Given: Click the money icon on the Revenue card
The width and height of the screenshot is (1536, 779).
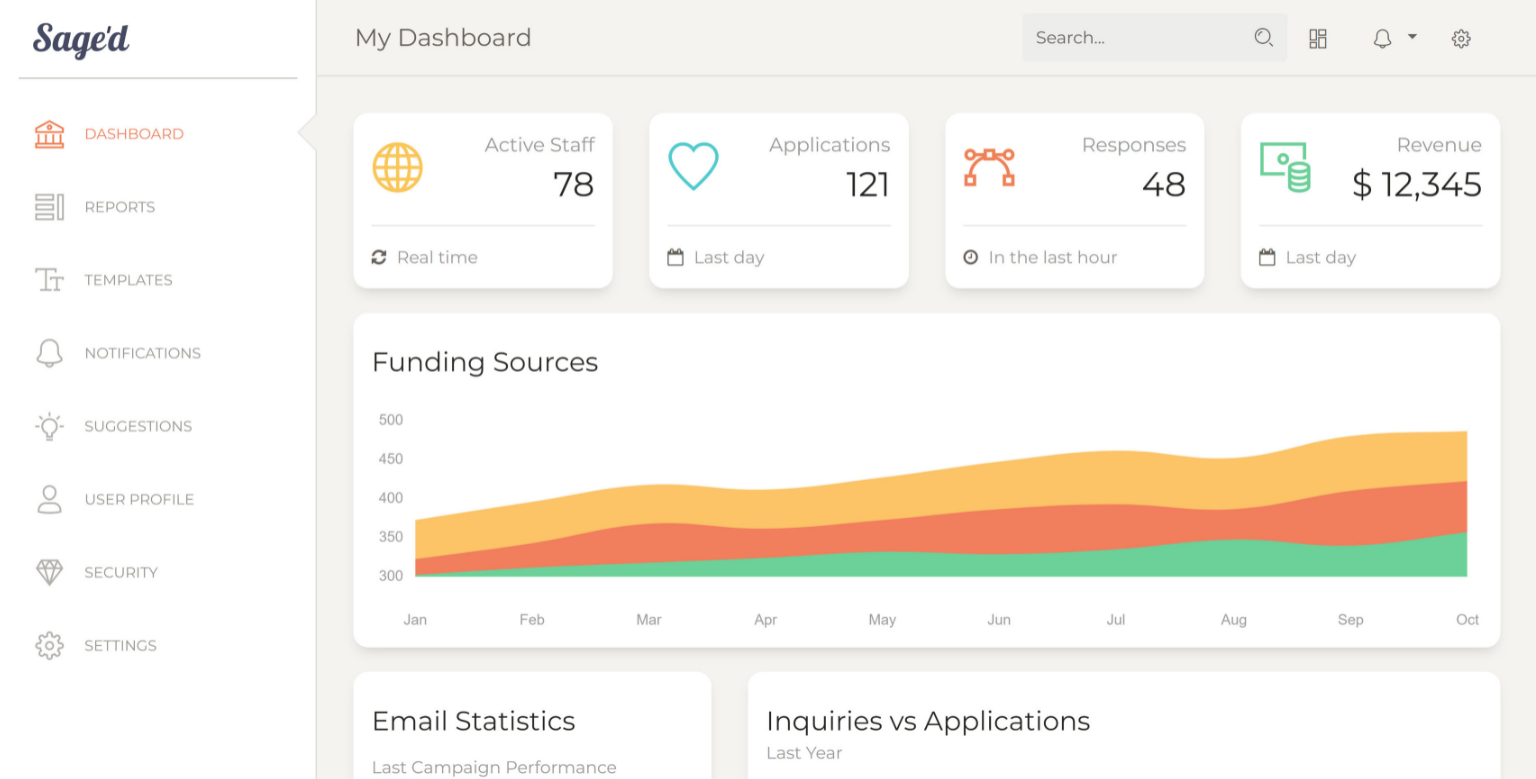Looking at the screenshot, I should (x=1285, y=167).
